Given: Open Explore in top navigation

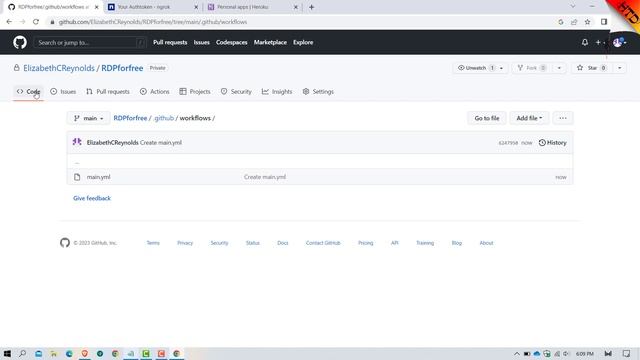Looking at the screenshot, I should pos(303,42).
